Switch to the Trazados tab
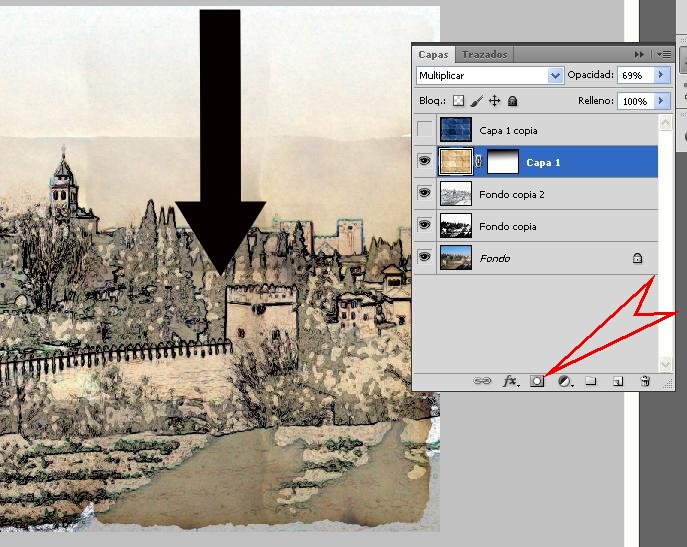687x547 pixels. [485, 54]
